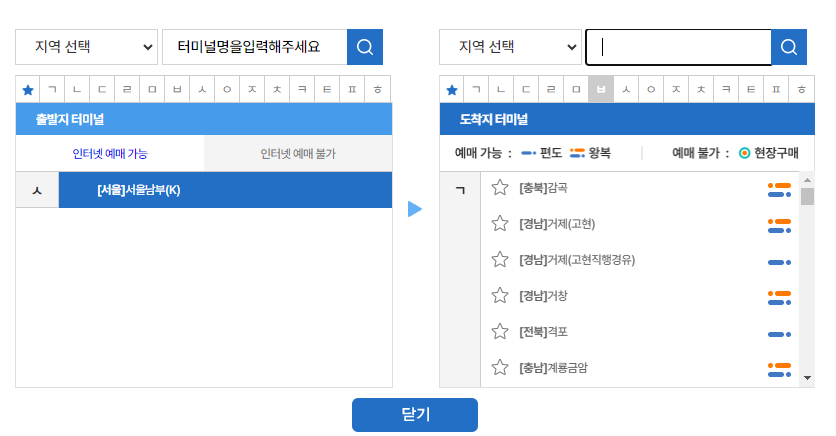
Task: Filter departure terminals by ㅊ
Action: [278, 90]
